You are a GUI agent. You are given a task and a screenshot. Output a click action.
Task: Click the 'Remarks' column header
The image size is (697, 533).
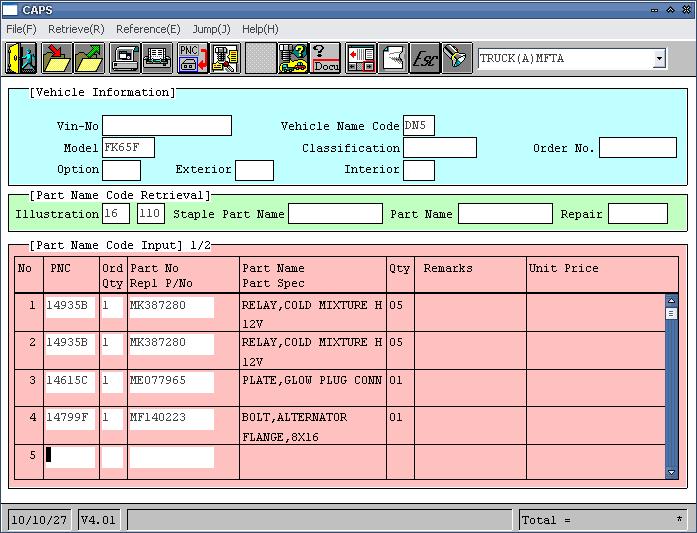pos(448,268)
